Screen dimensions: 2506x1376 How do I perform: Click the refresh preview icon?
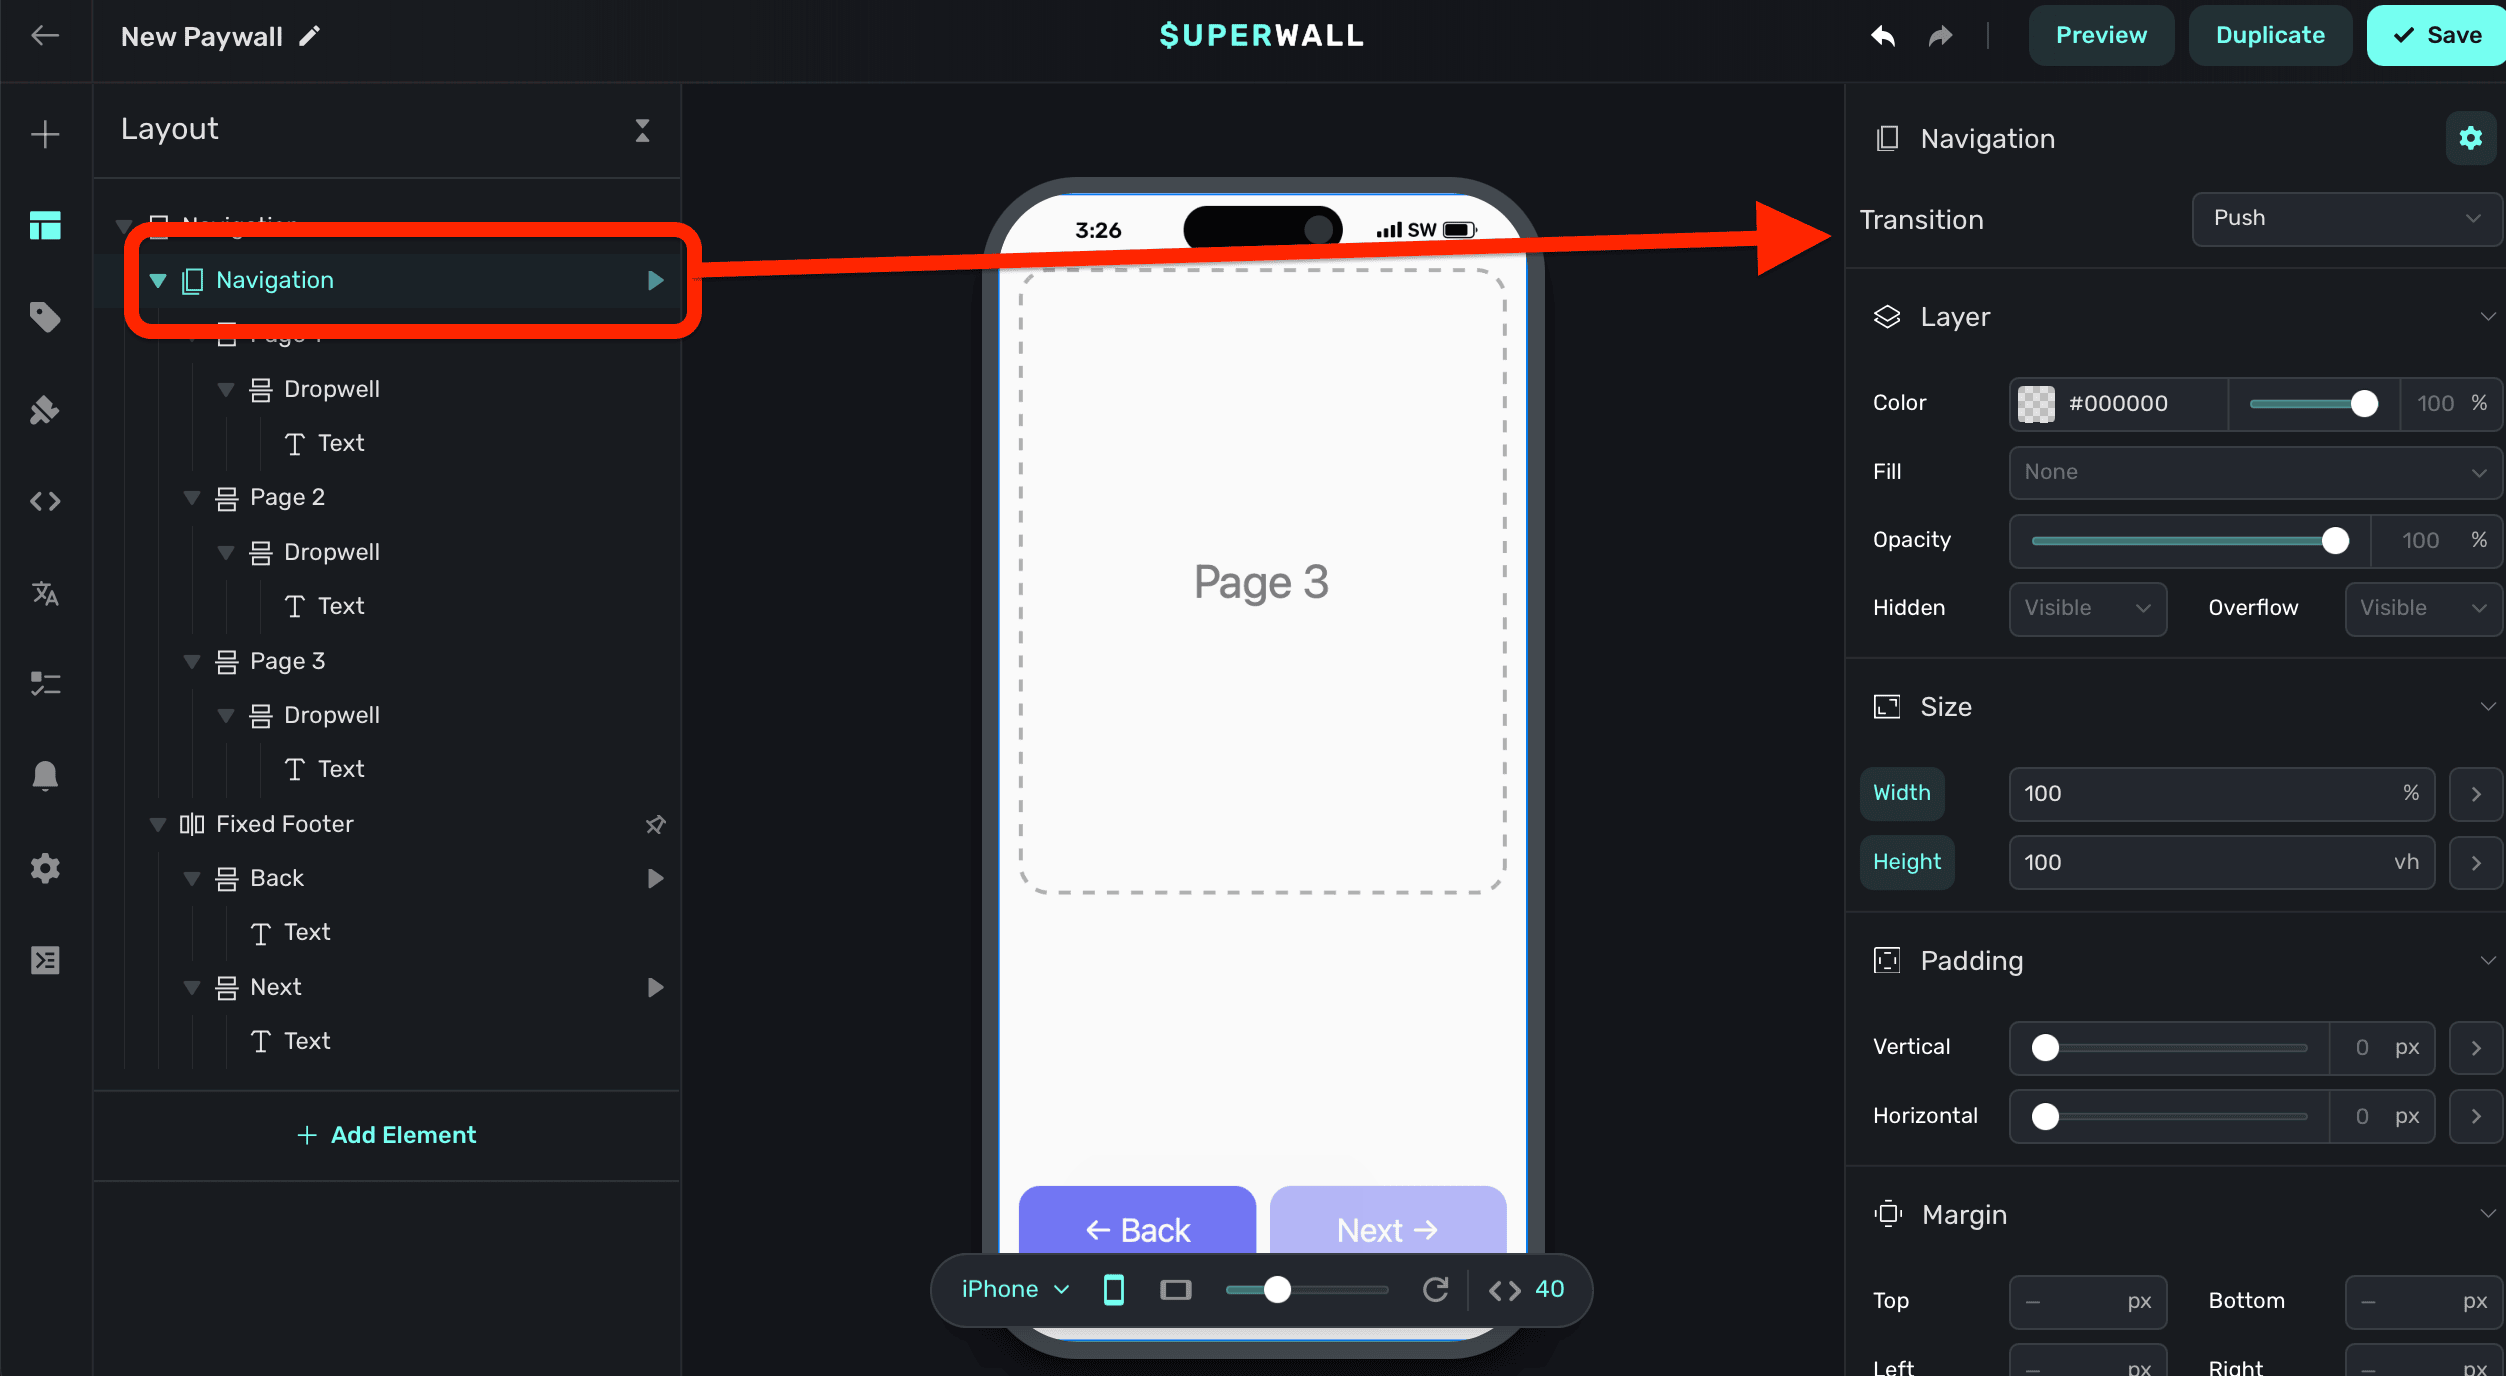click(x=1435, y=1289)
